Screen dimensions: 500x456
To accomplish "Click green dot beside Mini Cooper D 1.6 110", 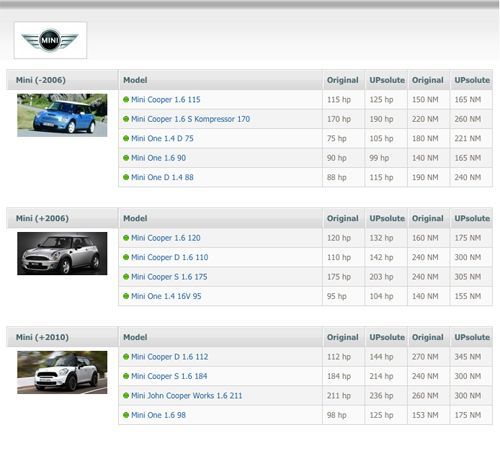I will click(126, 257).
